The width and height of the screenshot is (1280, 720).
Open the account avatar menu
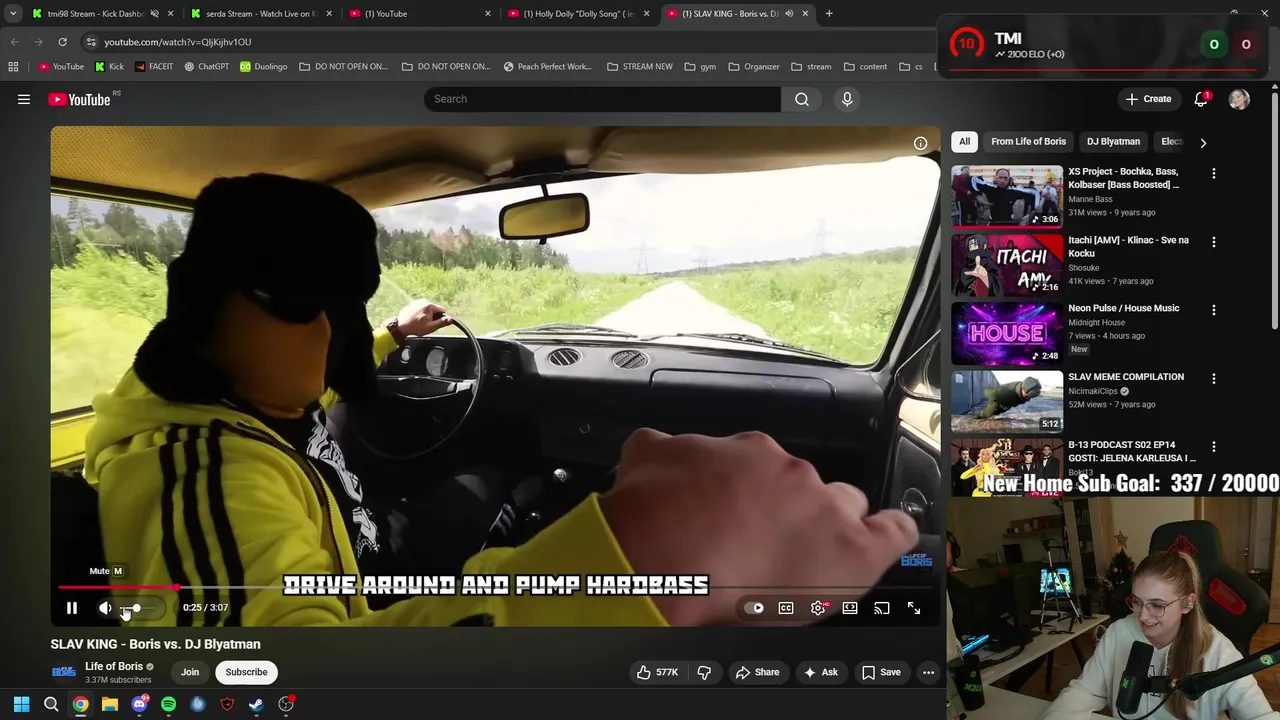coord(1239,99)
